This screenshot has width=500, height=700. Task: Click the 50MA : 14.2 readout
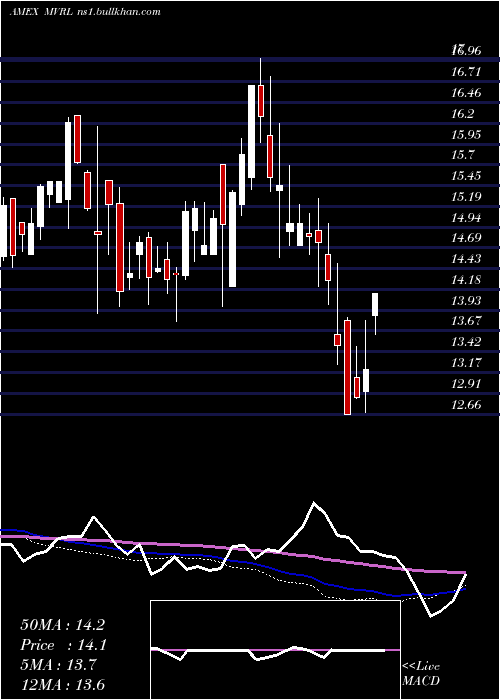pyautogui.click(x=62, y=625)
